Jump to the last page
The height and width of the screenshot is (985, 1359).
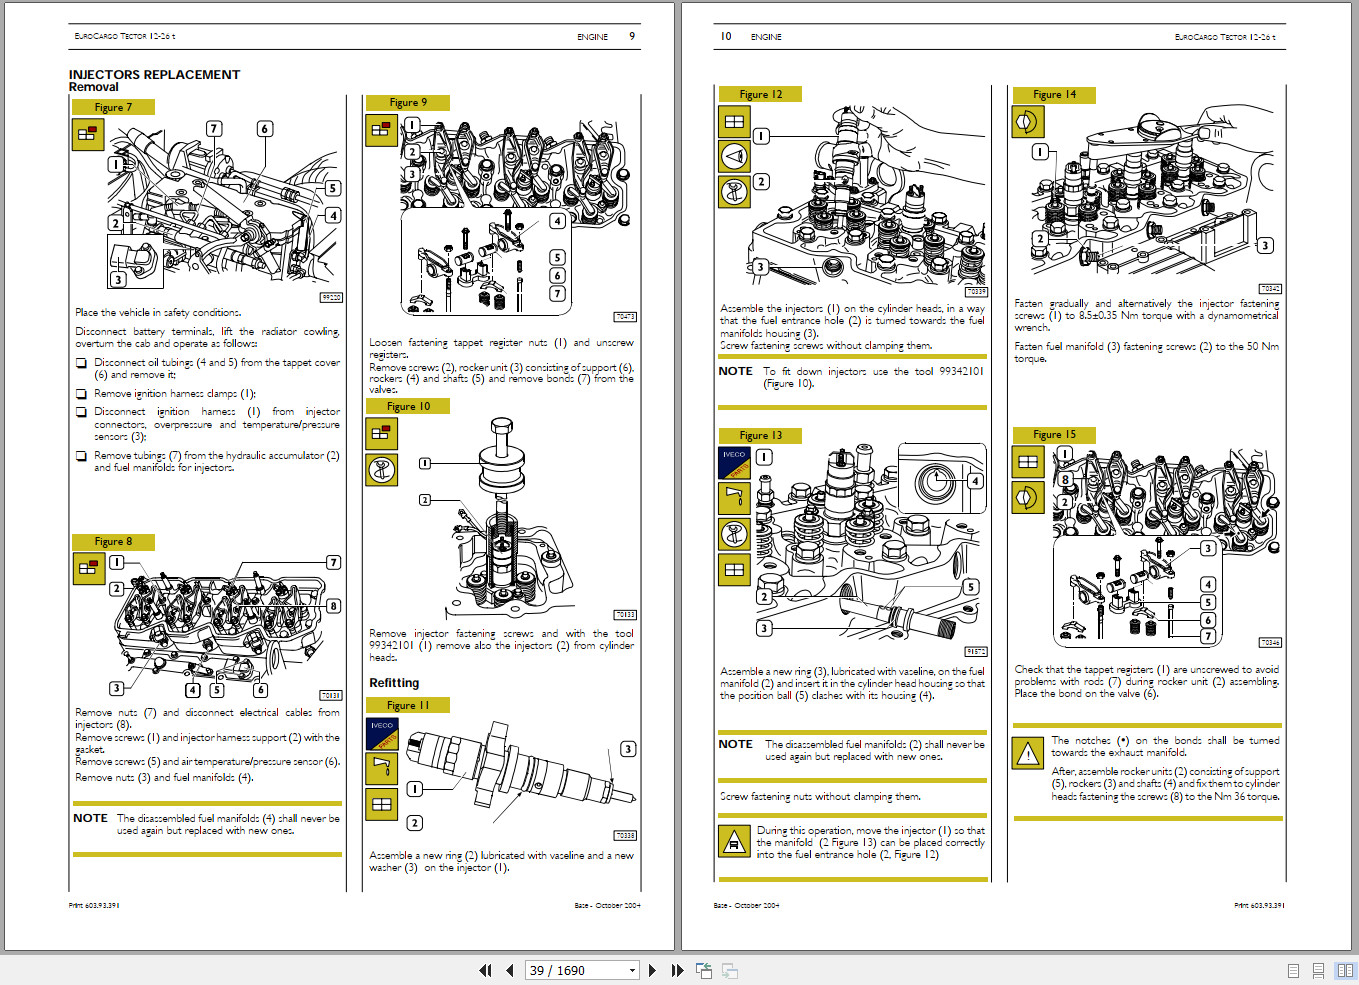pyautogui.click(x=677, y=970)
